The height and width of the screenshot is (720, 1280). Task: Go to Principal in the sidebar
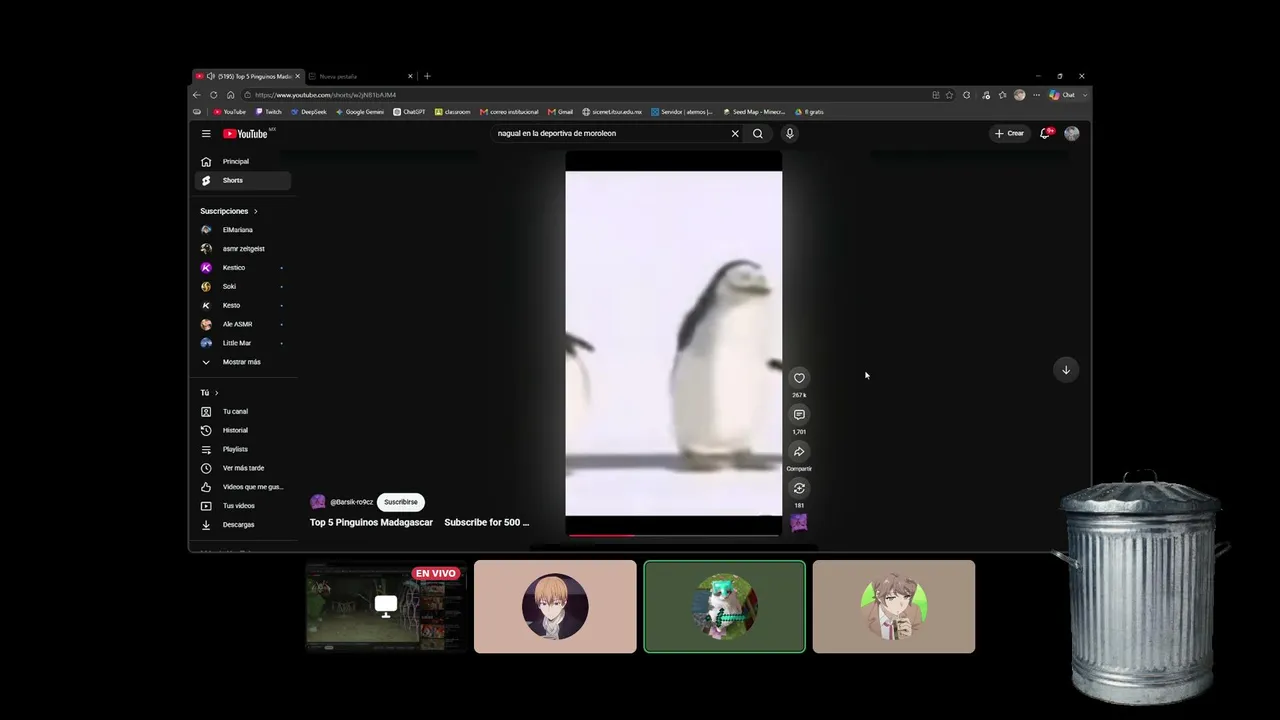pos(243,161)
